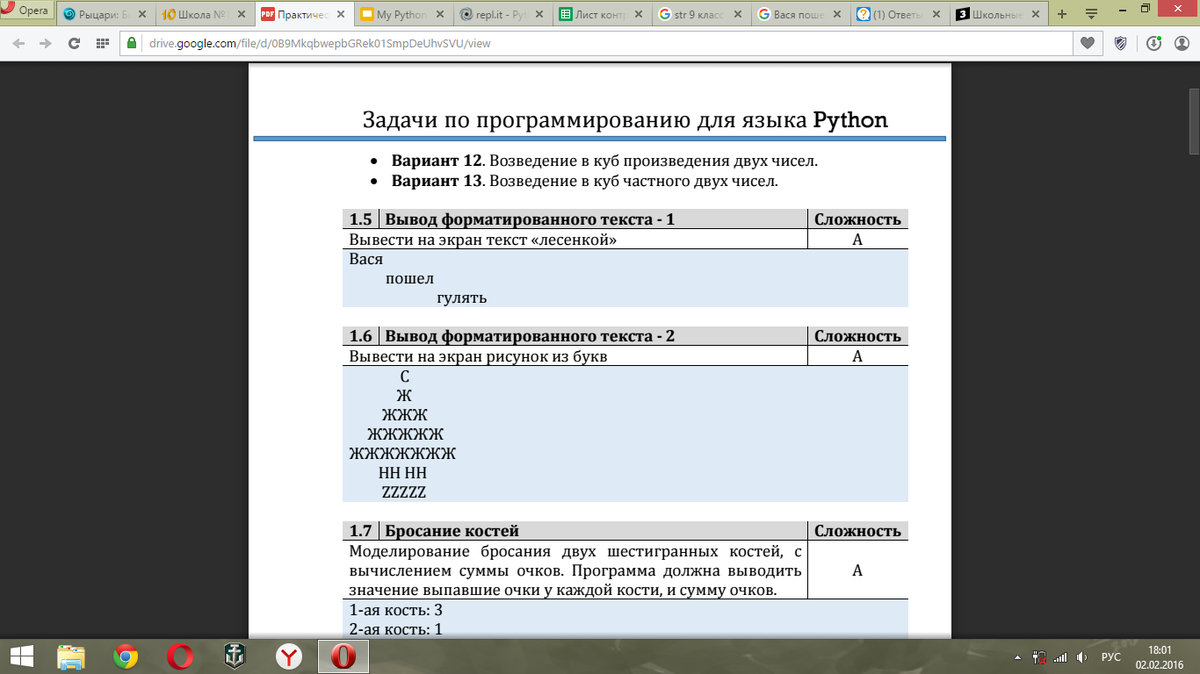Screen dimensions: 1200x674
Task: Open the Speed Dial grid icon
Action: 101,45
